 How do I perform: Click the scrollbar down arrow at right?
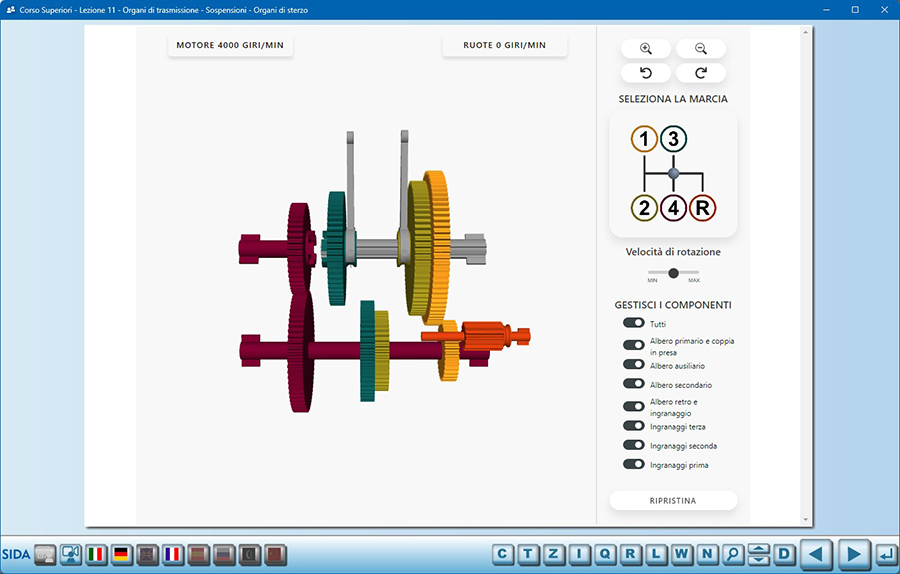pyautogui.click(x=806, y=520)
